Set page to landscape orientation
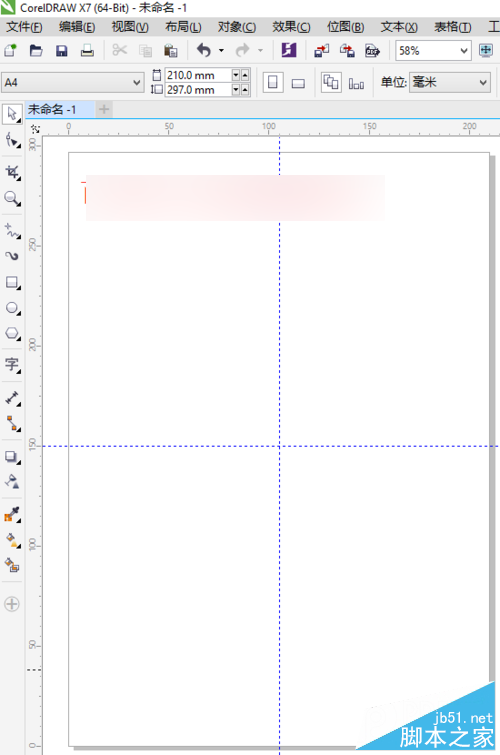 tap(298, 83)
